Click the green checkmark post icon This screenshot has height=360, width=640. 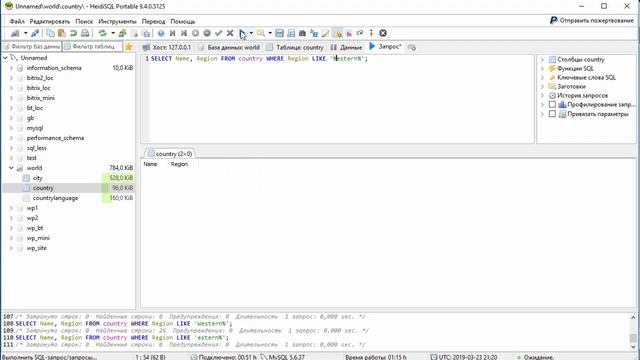[218, 33]
